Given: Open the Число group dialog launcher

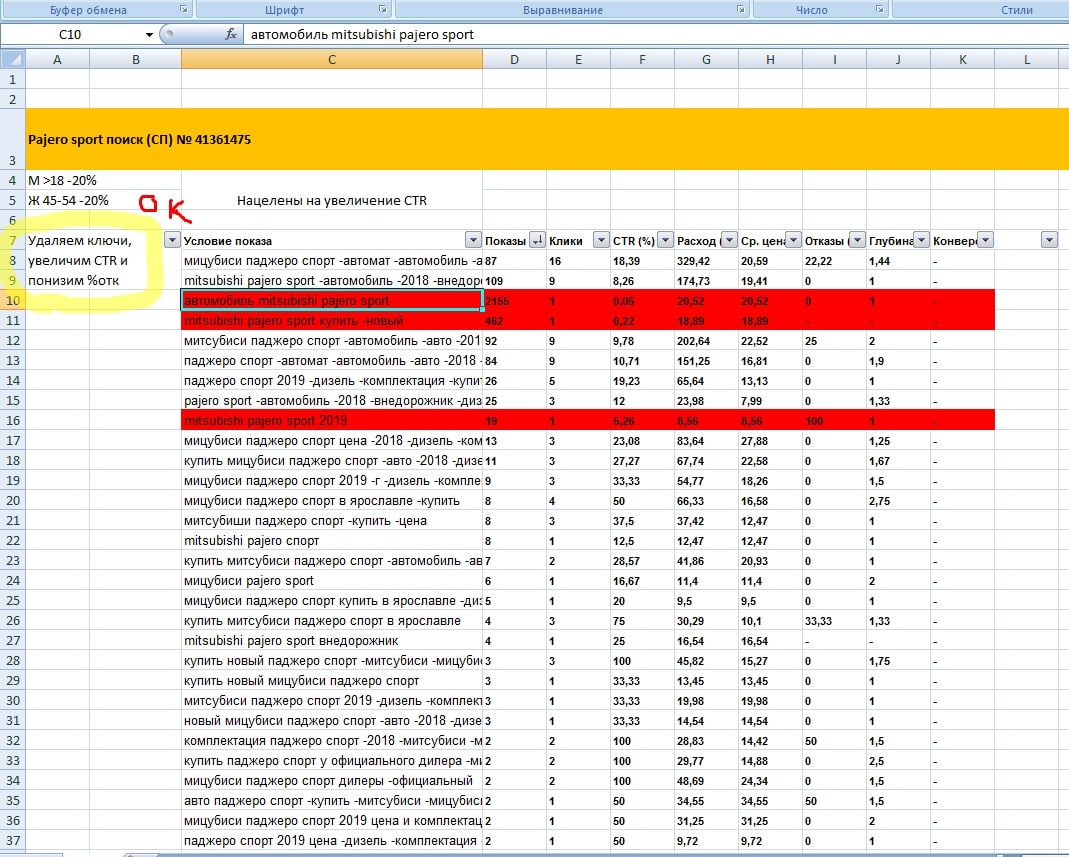Looking at the screenshot, I should (879, 10).
